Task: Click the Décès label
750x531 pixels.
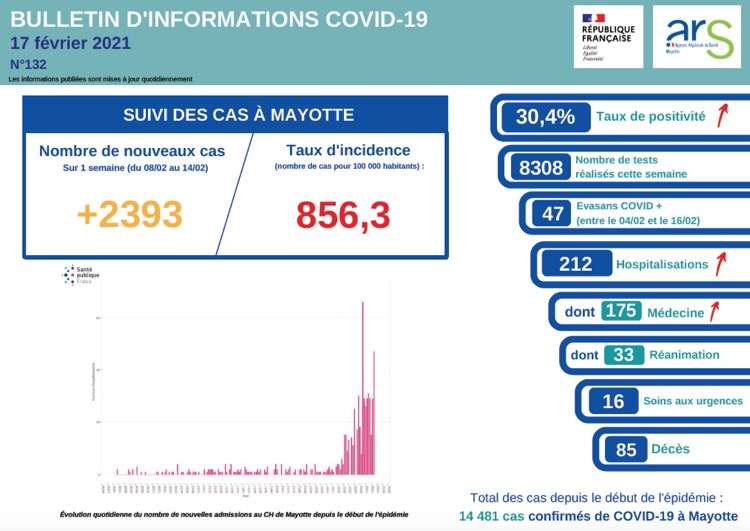Action: coord(670,449)
